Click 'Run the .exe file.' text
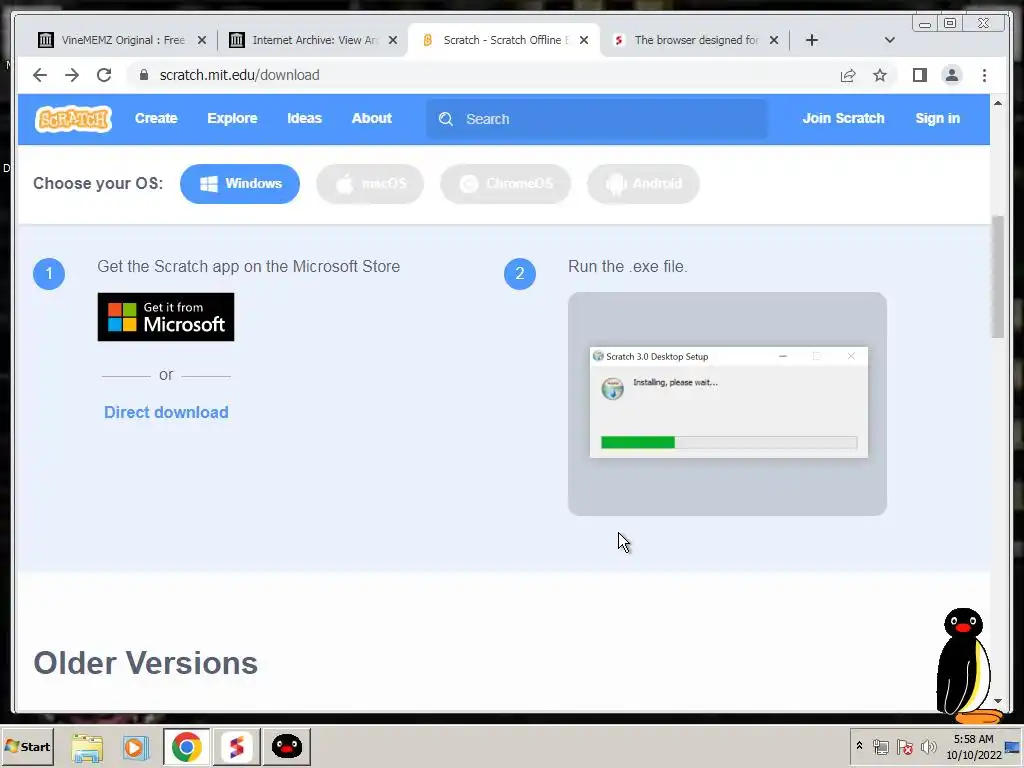The image size is (1024, 768). pos(628,267)
